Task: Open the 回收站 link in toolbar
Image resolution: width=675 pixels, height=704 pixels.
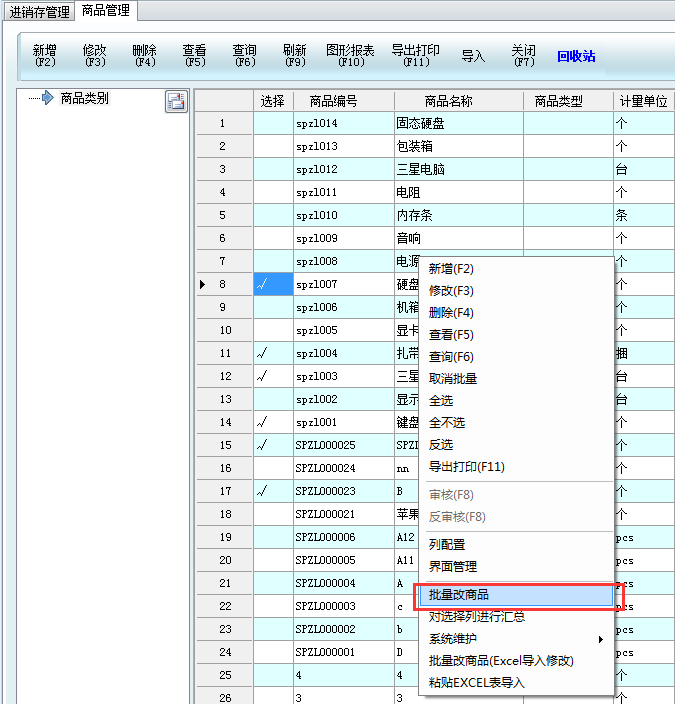Action: [576, 57]
